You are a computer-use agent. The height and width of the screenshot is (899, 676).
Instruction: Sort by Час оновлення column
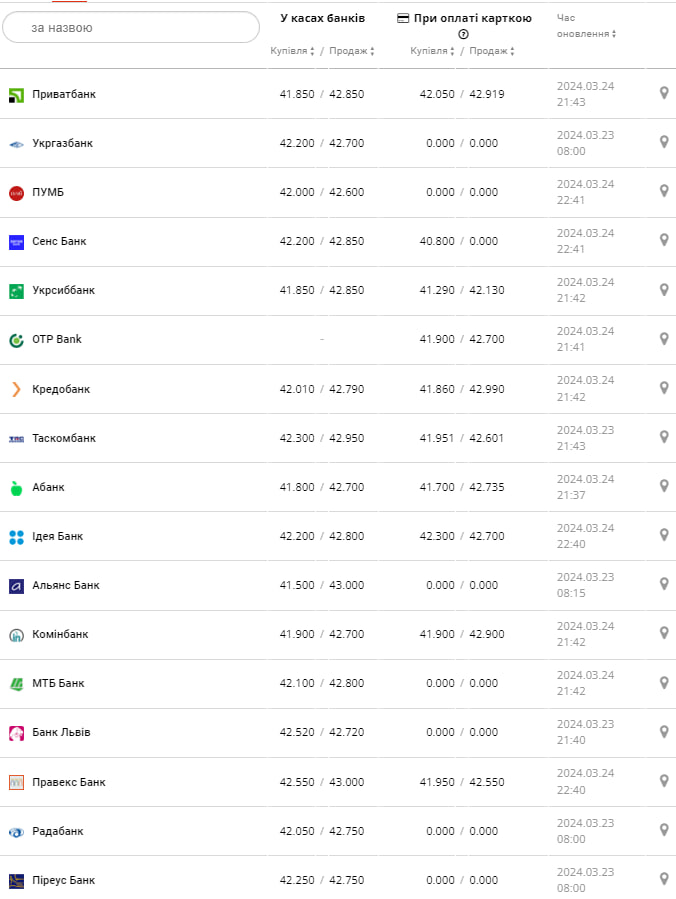586,33
